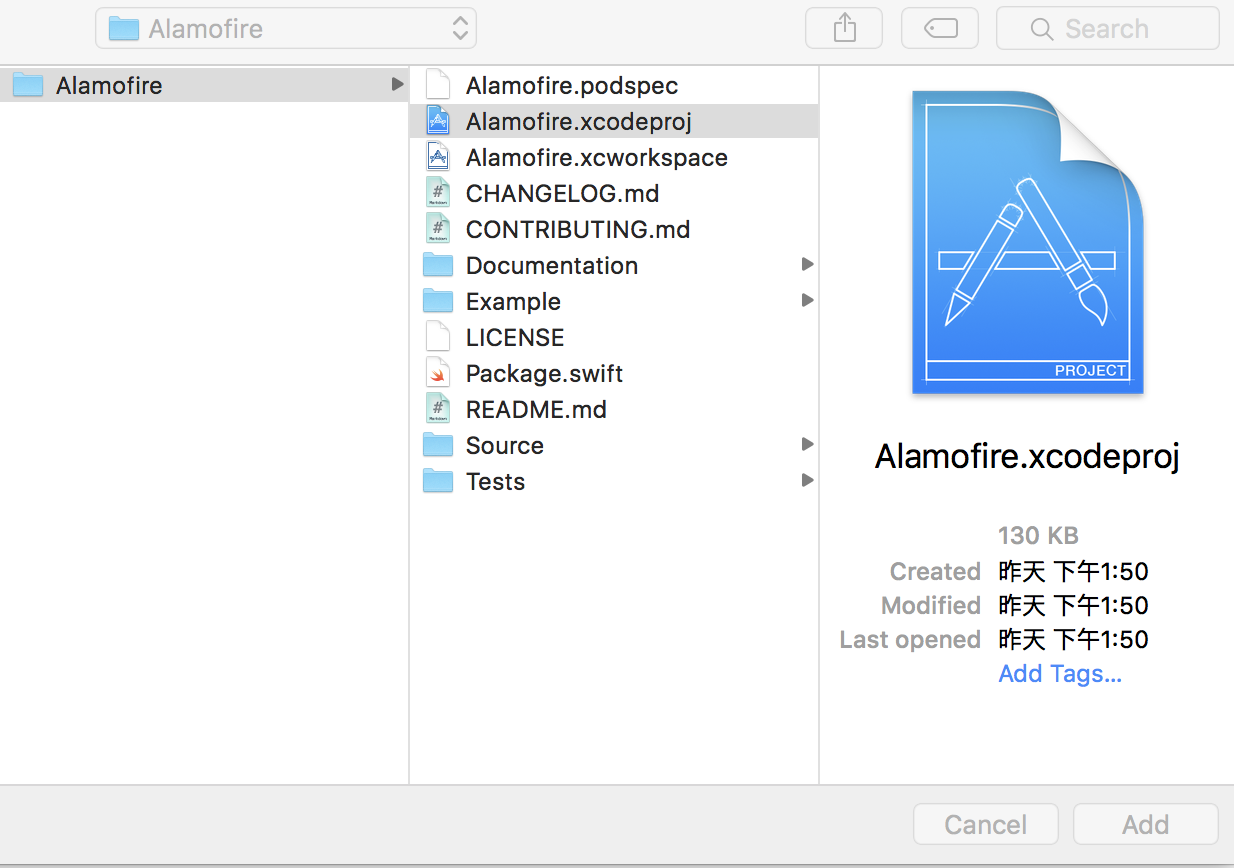Image resolution: width=1234 pixels, height=868 pixels.
Task: Expand the Tests folder arrow
Action: point(807,481)
